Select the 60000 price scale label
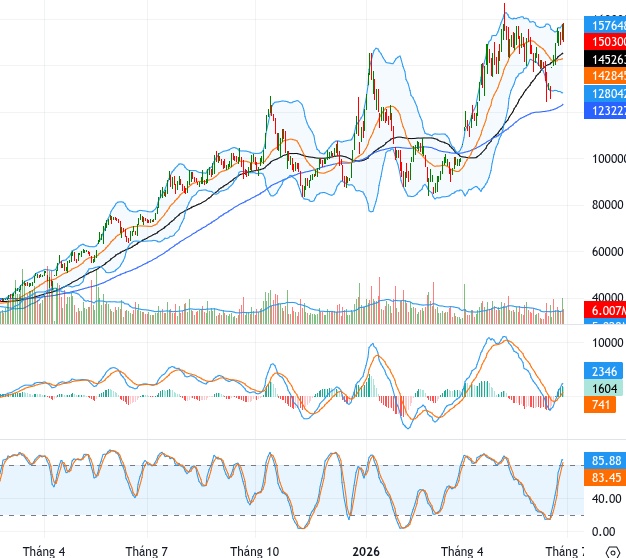 607,251
